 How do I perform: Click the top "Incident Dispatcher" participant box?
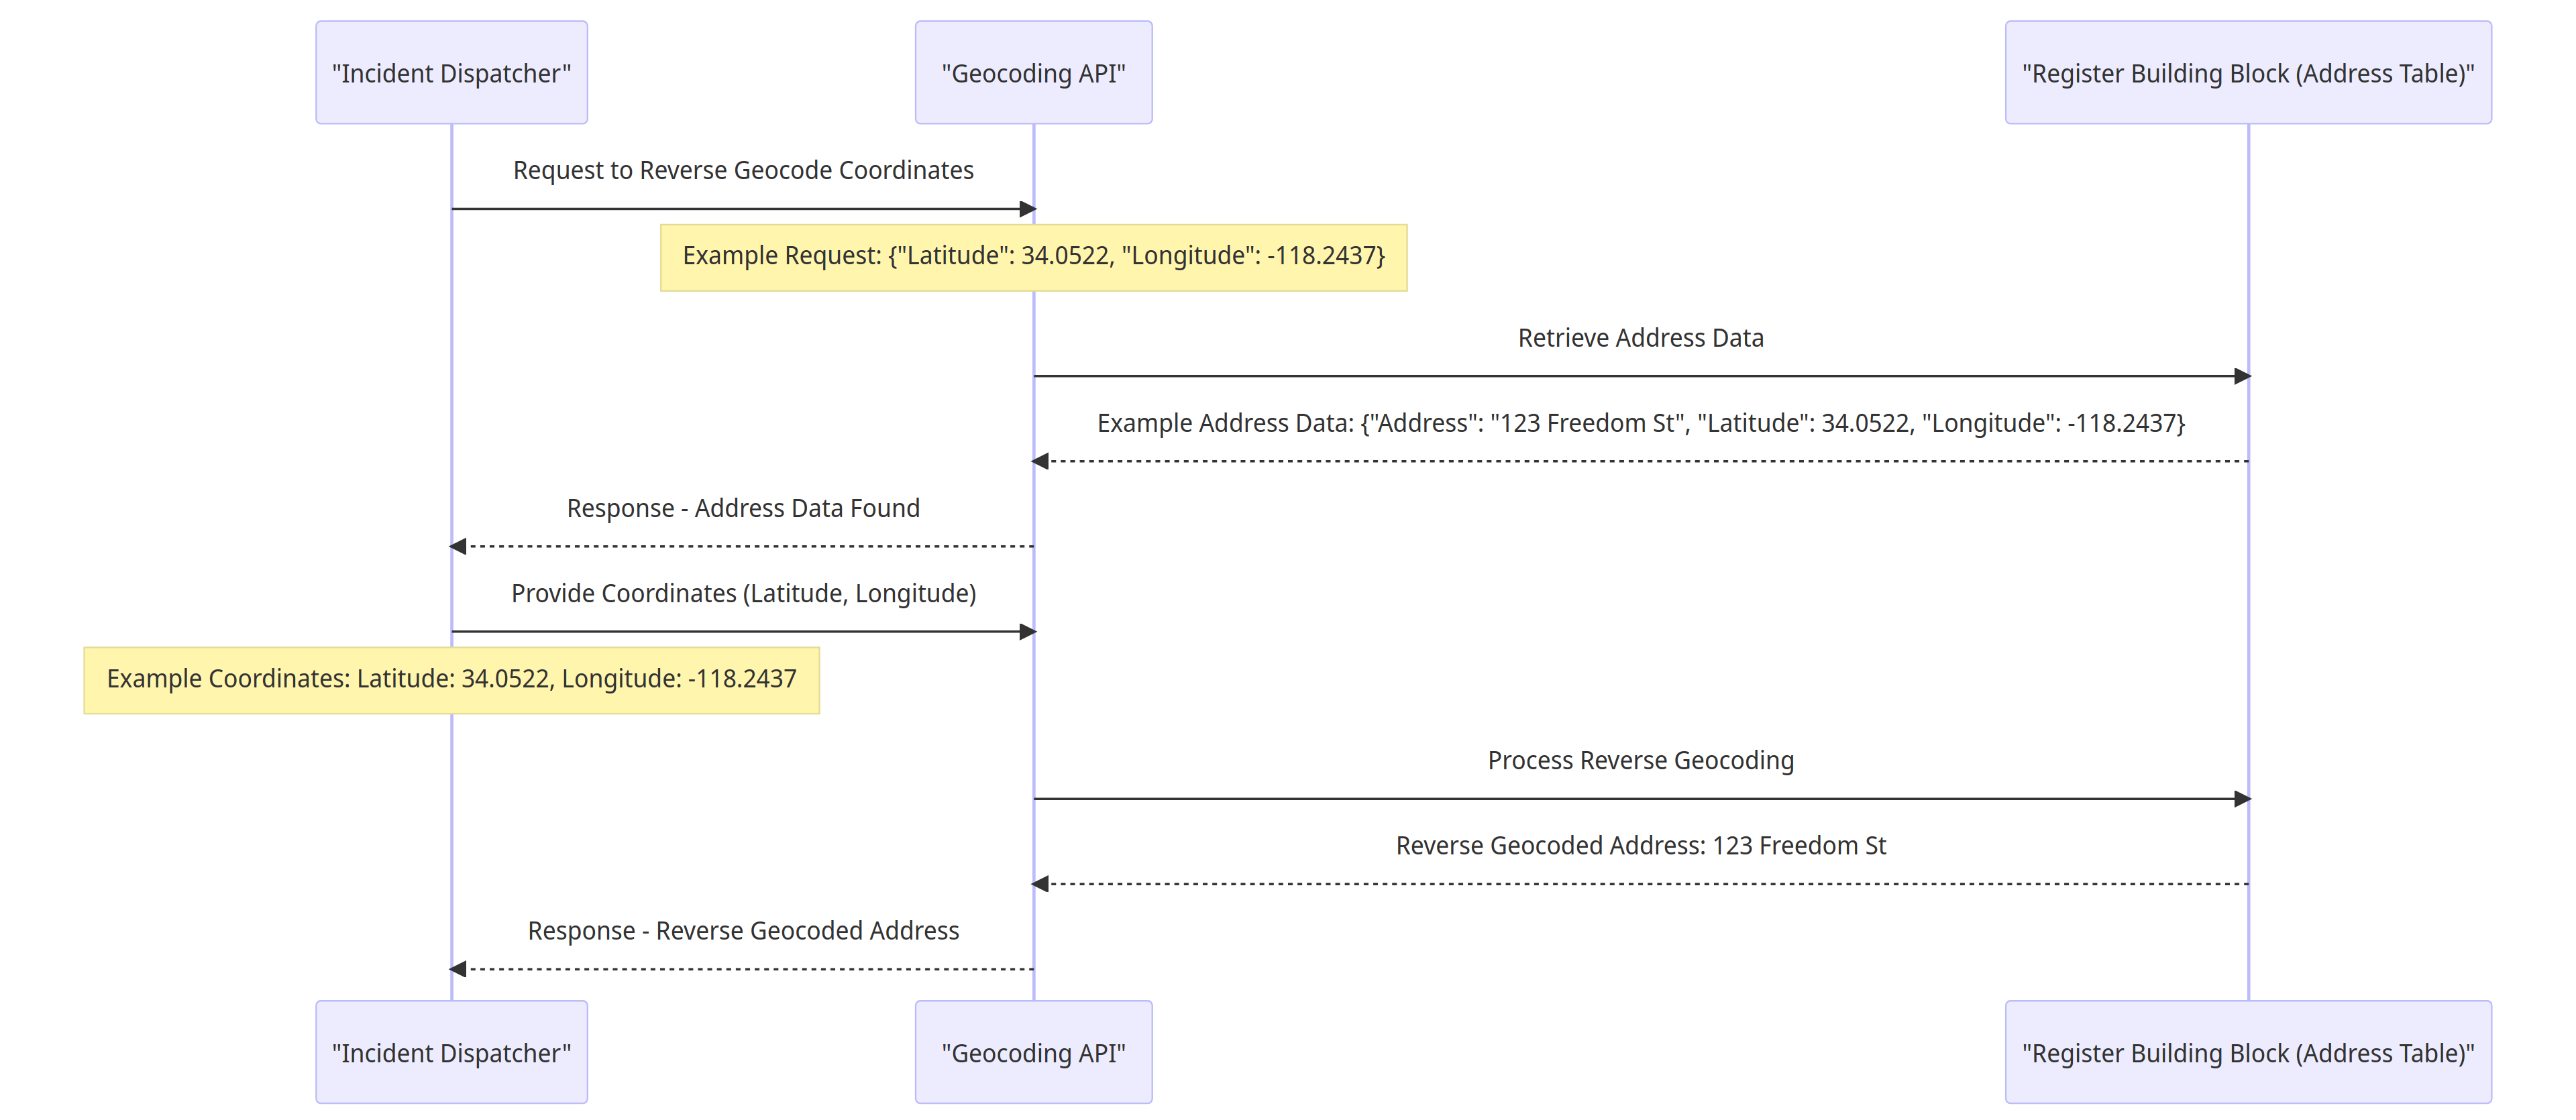coord(451,73)
